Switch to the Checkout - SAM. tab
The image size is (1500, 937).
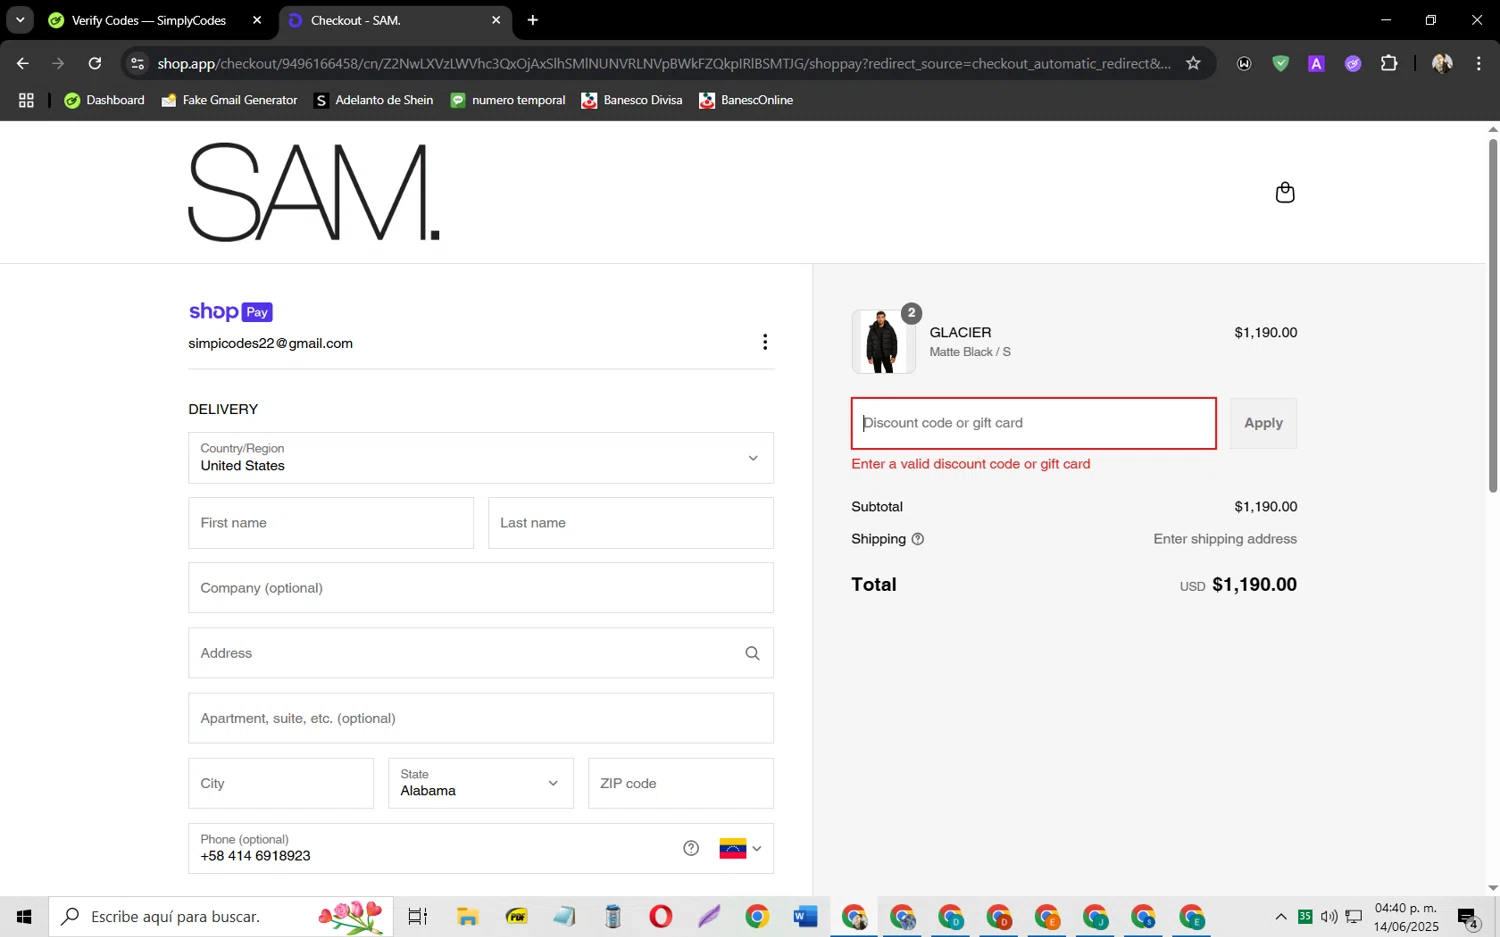click(395, 20)
